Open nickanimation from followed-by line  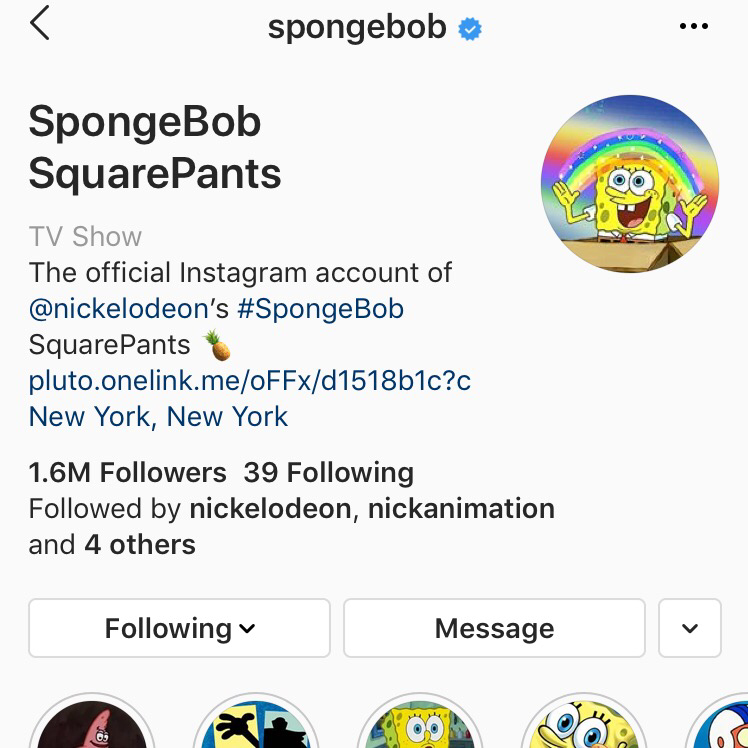[x=460, y=508]
